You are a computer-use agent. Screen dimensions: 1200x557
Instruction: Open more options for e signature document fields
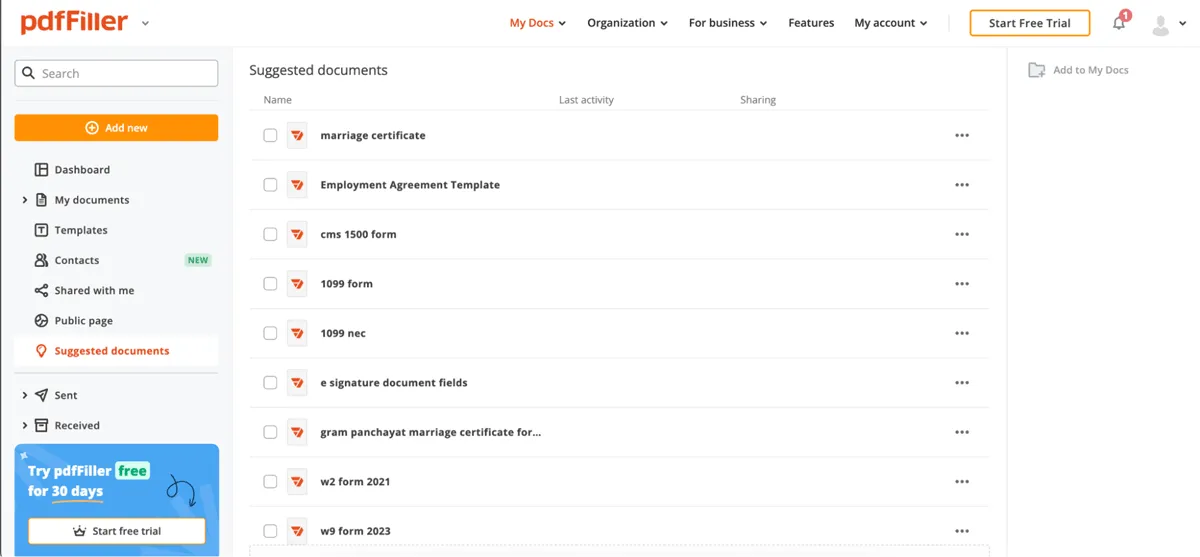click(962, 383)
